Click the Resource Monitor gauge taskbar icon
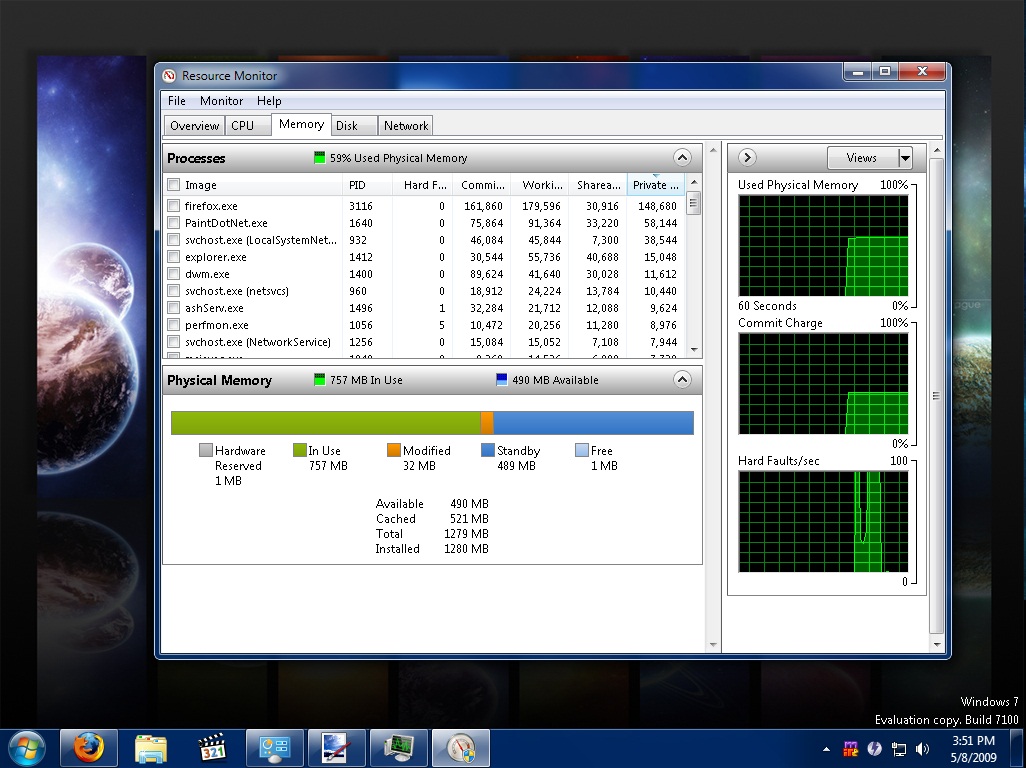The height and width of the screenshot is (768, 1026). [x=461, y=748]
